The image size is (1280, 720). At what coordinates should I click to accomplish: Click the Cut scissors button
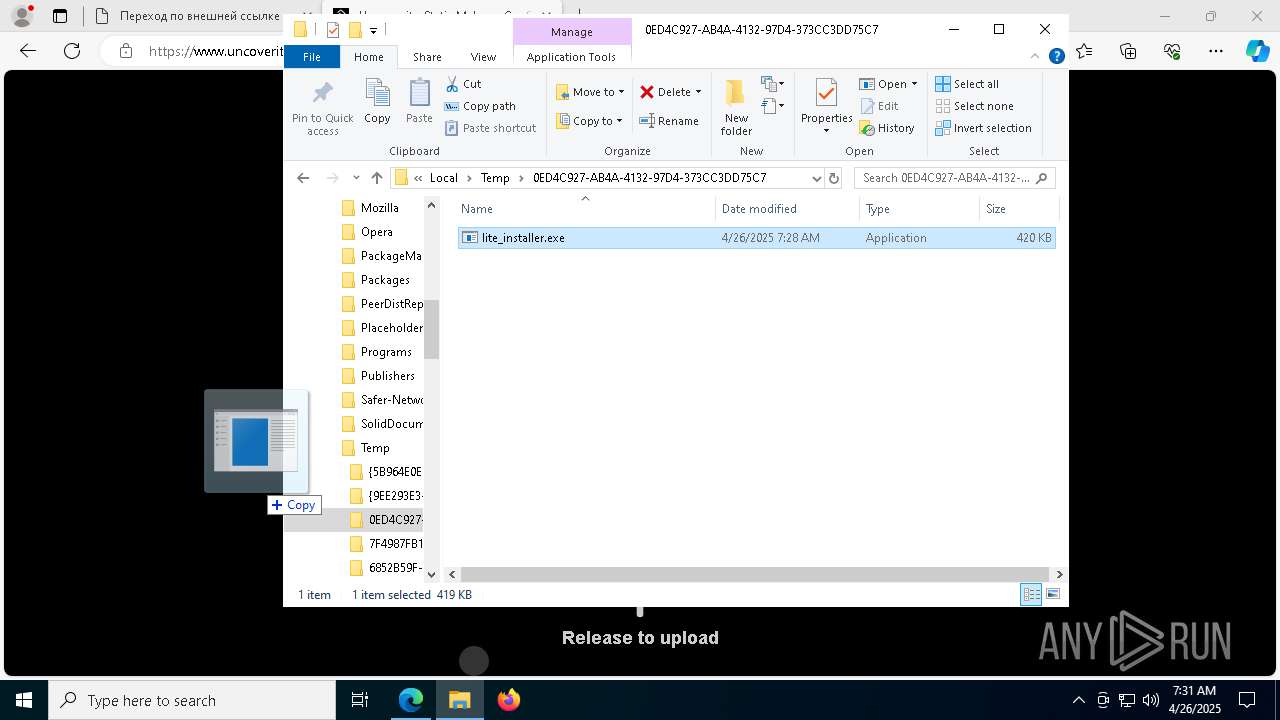463,84
